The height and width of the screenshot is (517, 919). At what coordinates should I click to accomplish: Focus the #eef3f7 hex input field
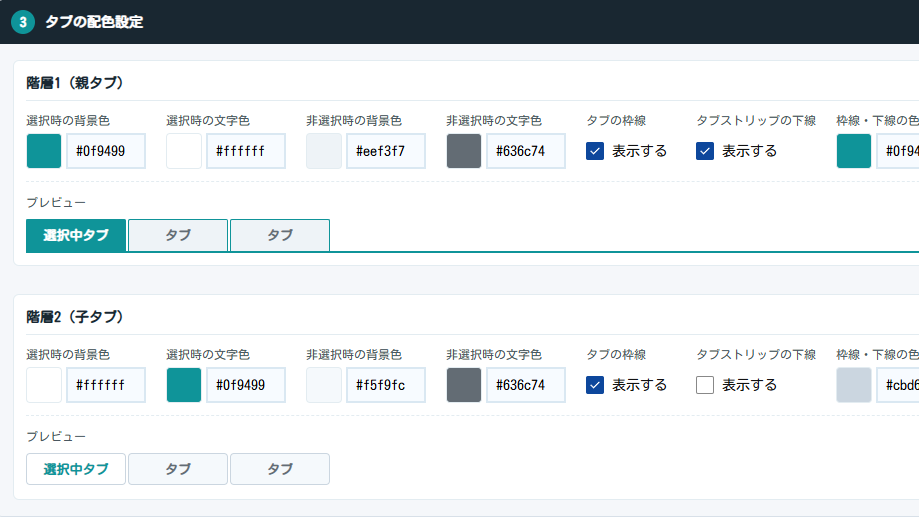(x=386, y=151)
